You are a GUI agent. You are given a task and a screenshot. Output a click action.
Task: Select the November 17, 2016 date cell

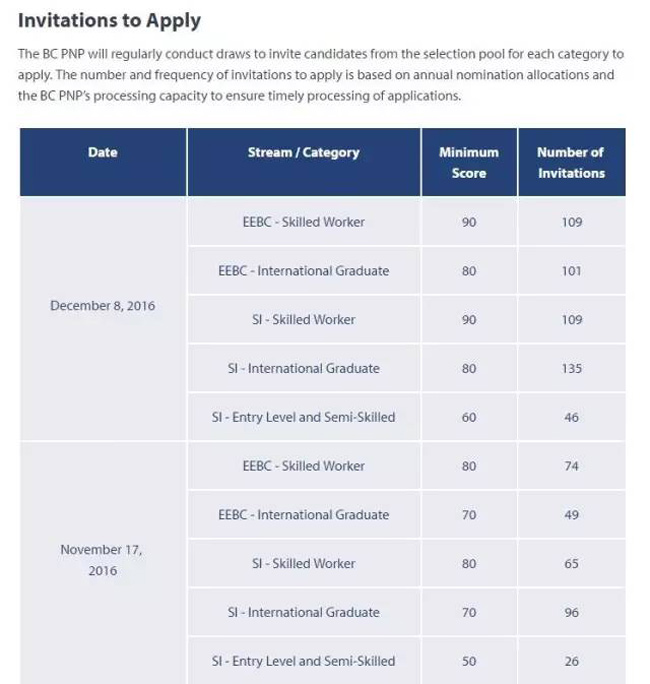coord(103,560)
